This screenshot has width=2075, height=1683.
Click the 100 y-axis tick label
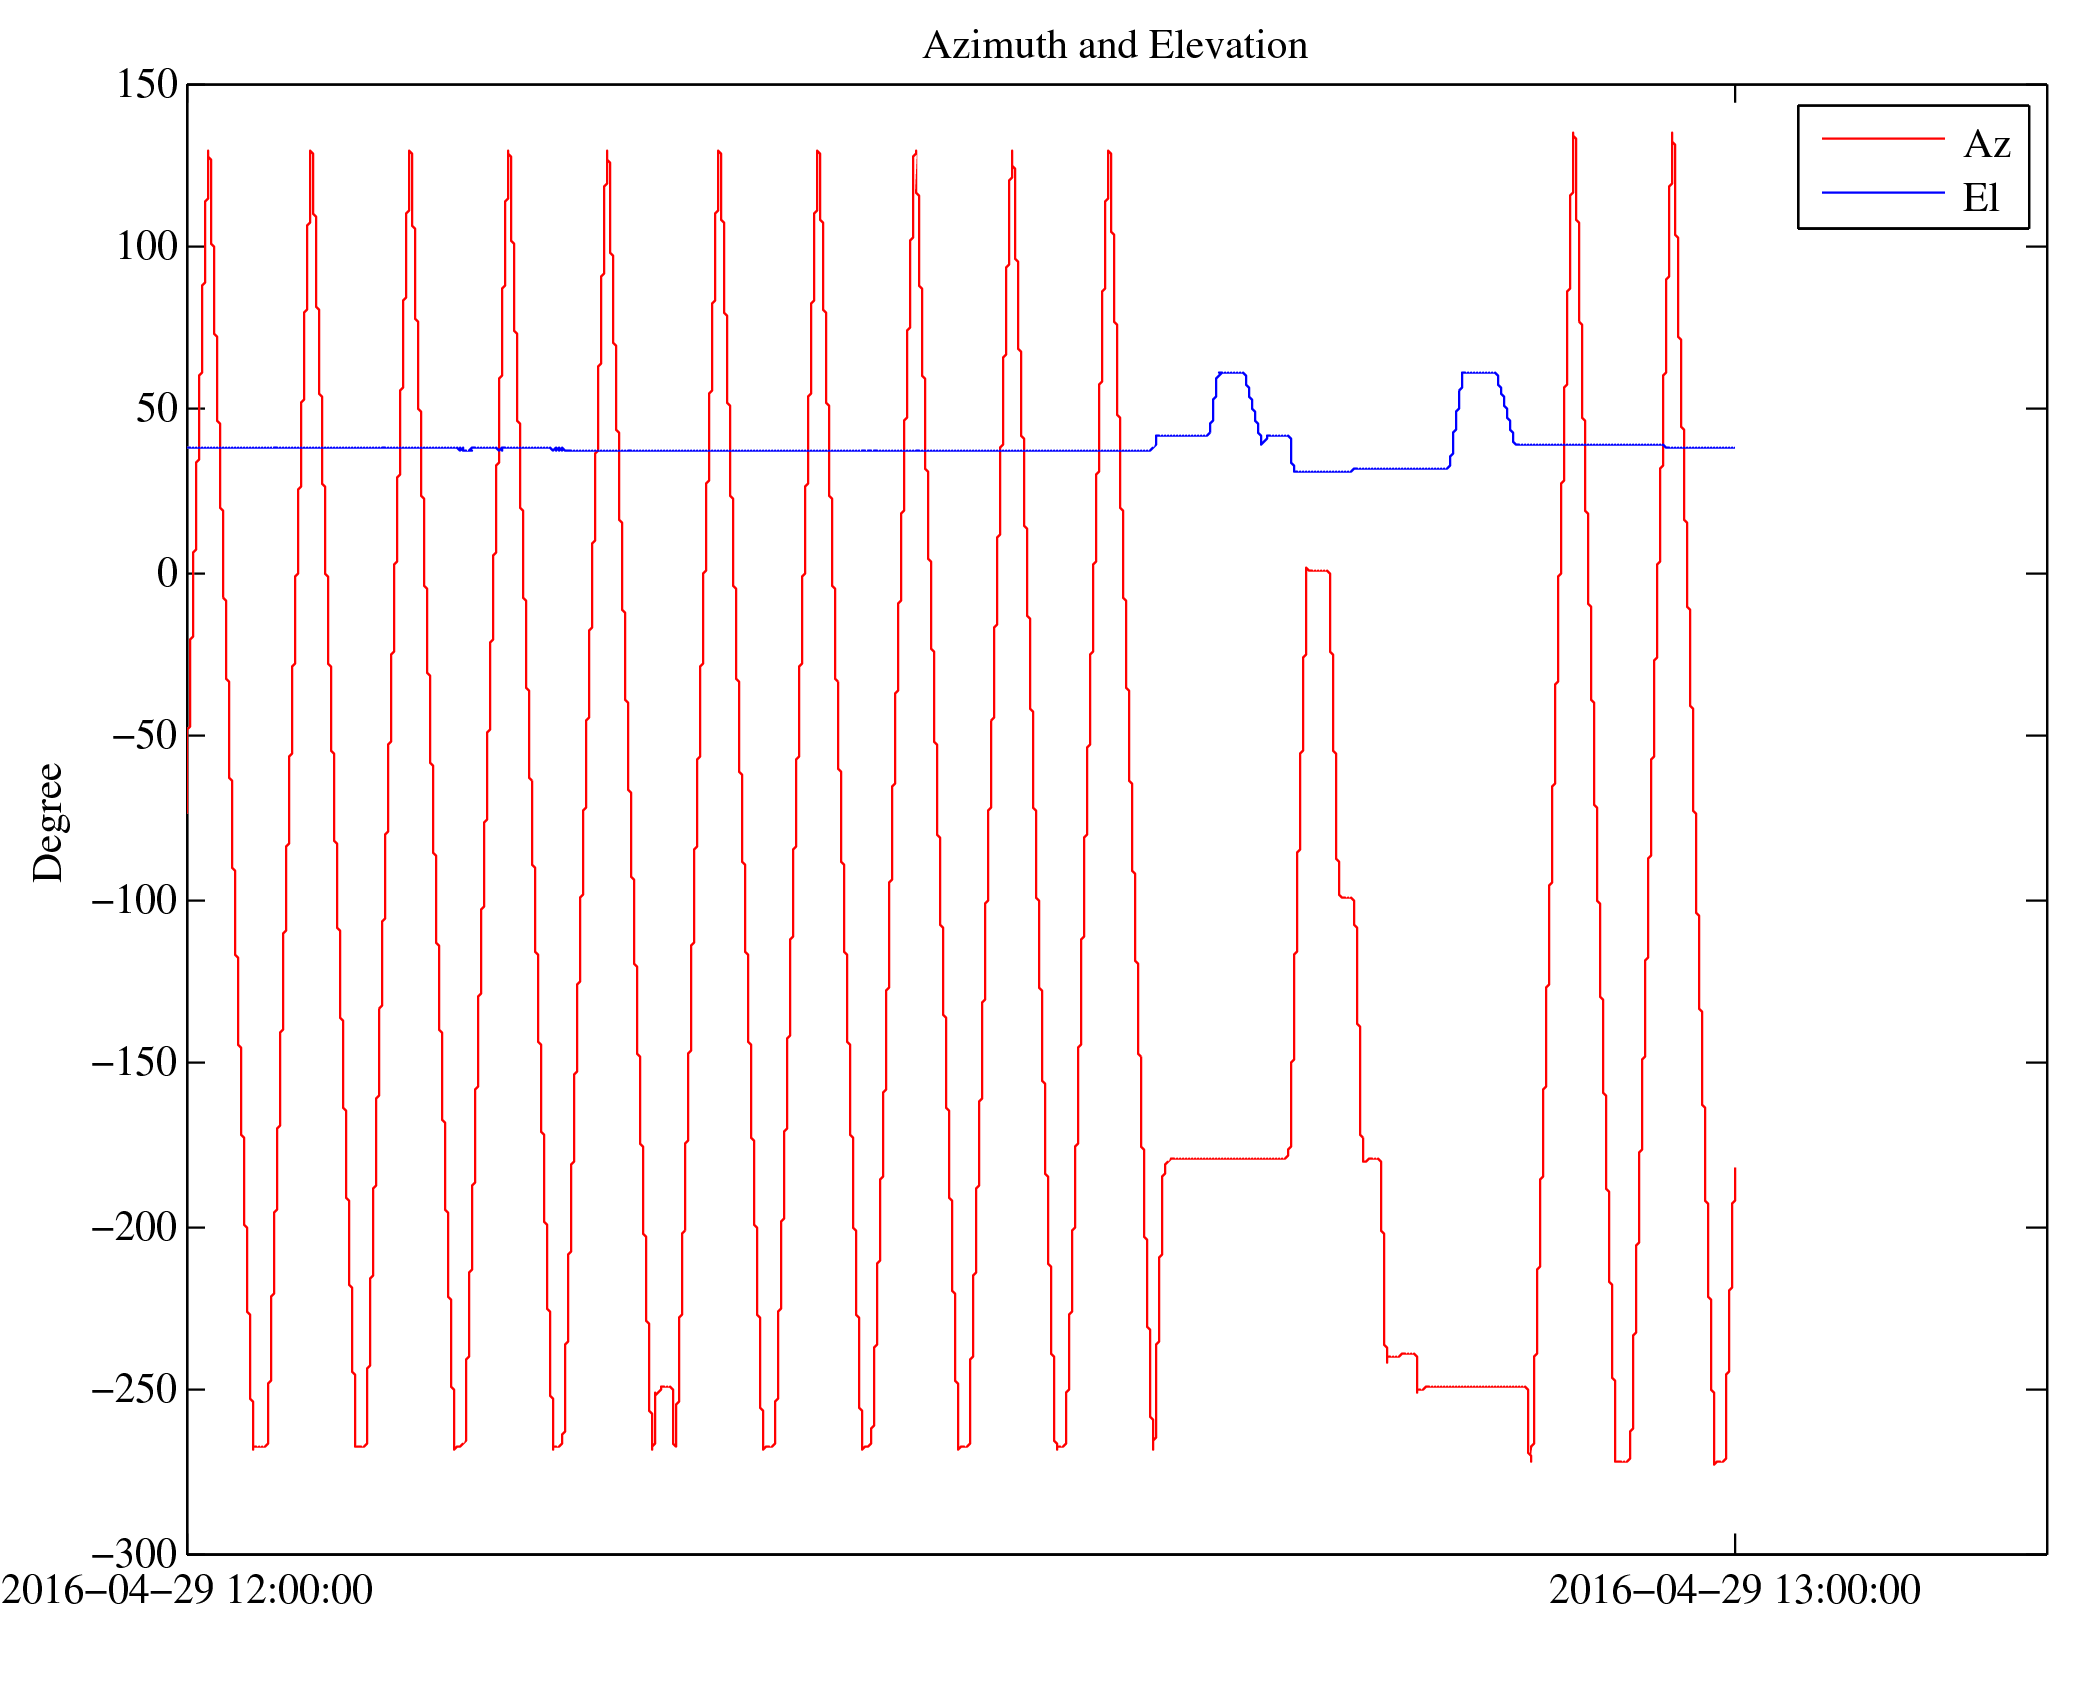point(147,247)
